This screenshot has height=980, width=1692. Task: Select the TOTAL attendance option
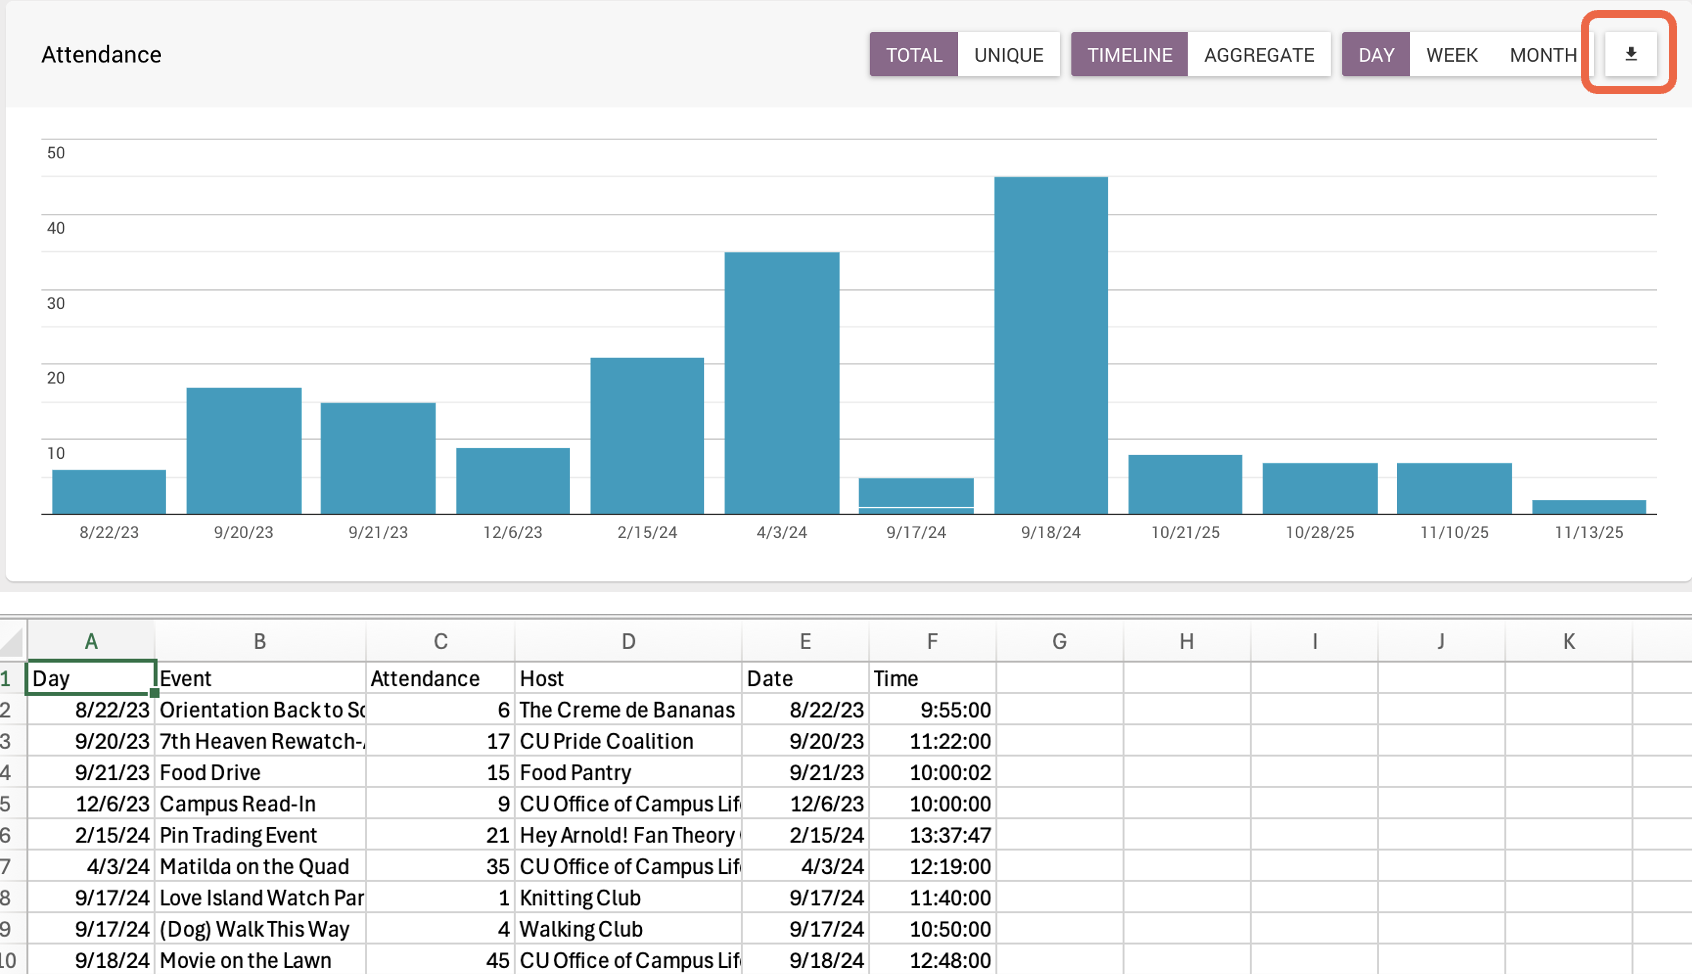[x=913, y=55]
